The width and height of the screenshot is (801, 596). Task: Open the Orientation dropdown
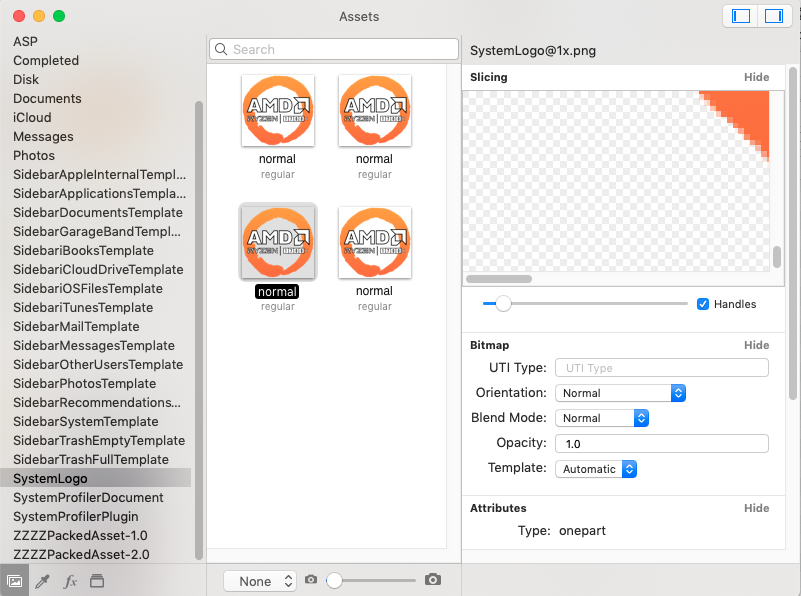coord(620,393)
